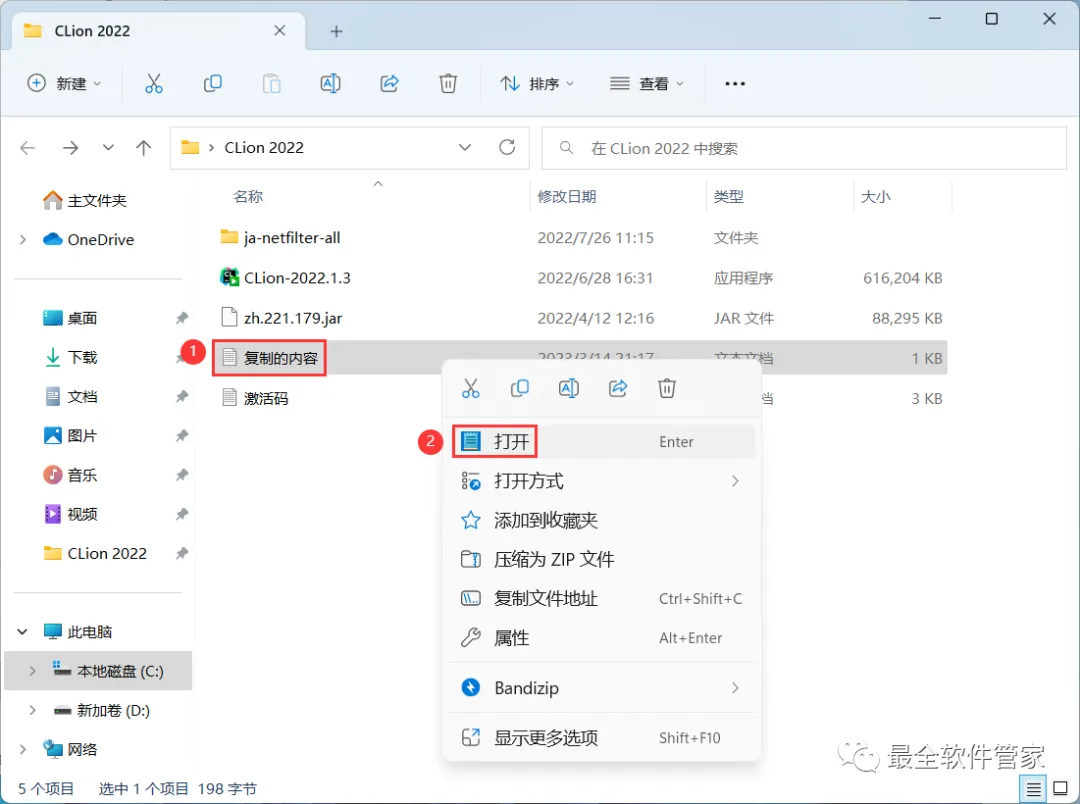
Task: Select 新加卷 (D:) drive in sidebar
Action: [113, 710]
